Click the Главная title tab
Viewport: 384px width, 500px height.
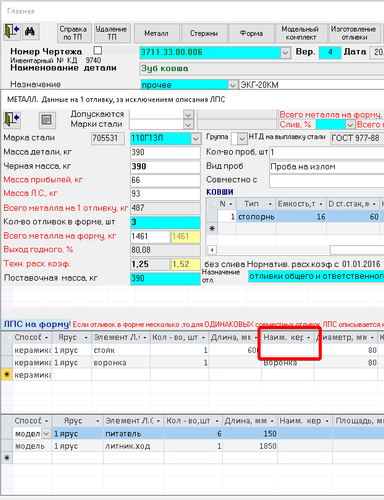21,11
